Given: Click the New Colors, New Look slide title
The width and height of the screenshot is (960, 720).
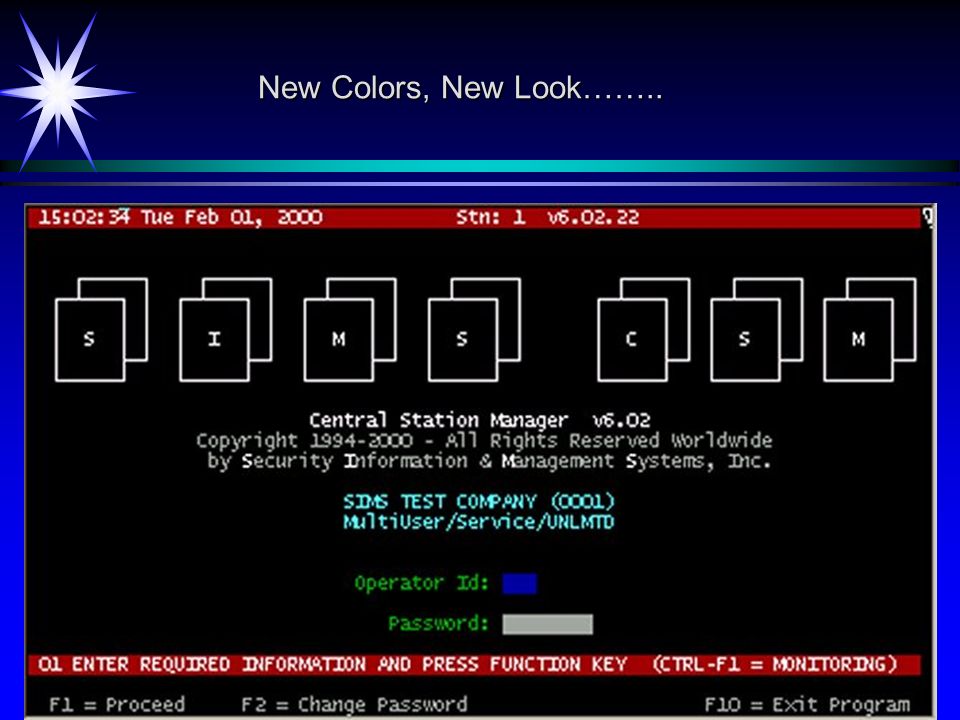Looking at the screenshot, I should 460,88.
